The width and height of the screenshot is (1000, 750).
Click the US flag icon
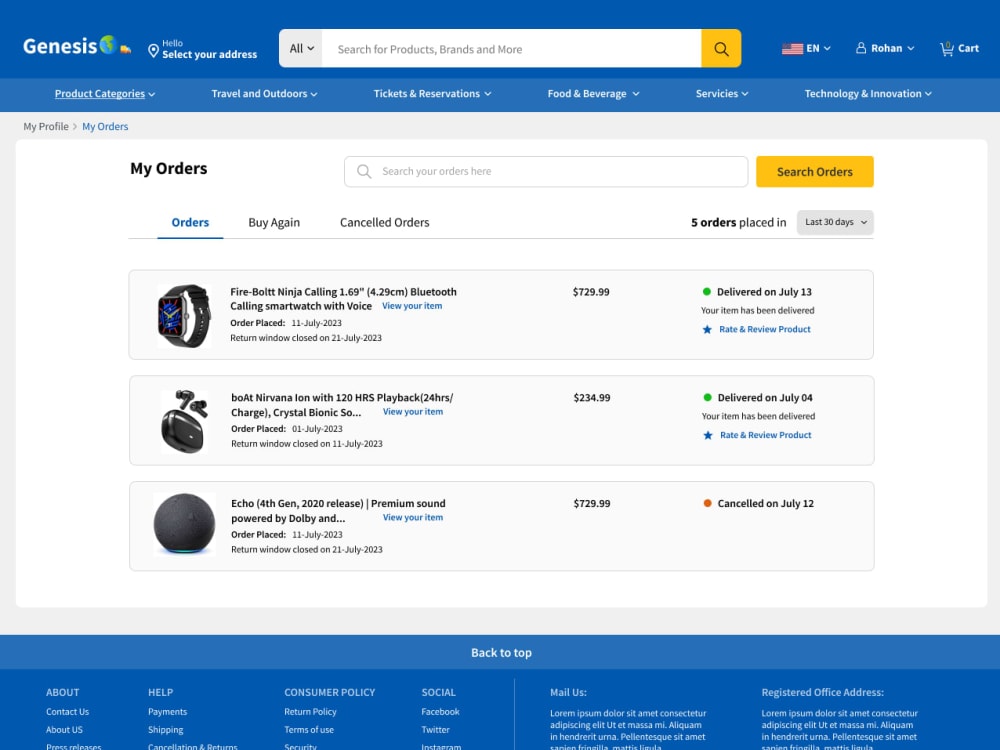[x=792, y=48]
